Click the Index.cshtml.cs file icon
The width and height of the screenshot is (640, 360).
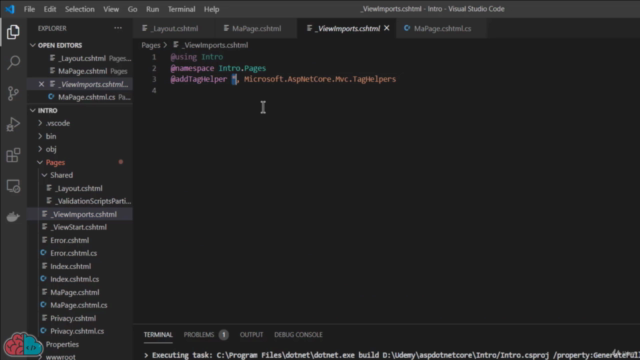pos(43,279)
